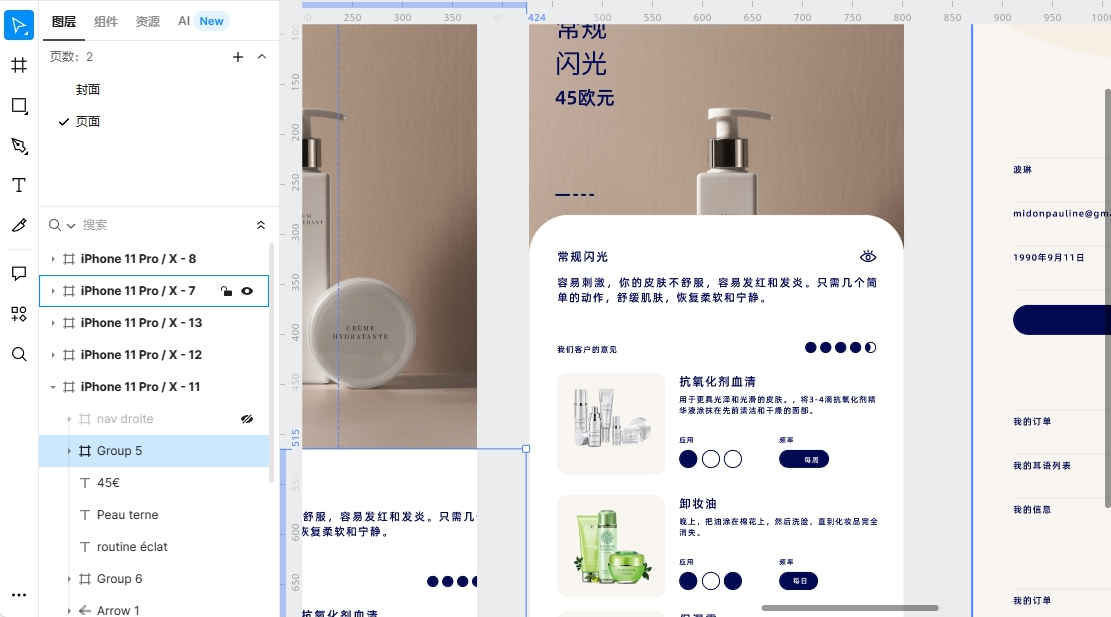Viewport: 1111px width, 617px height.
Task: Click the middle empty dot under 卸妆油
Action: (711, 581)
